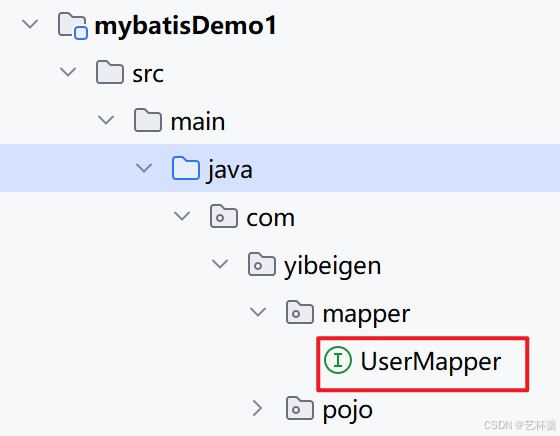The width and height of the screenshot is (560, 436).
Task: Click the main folder icon
Action: tap(148, 120)
